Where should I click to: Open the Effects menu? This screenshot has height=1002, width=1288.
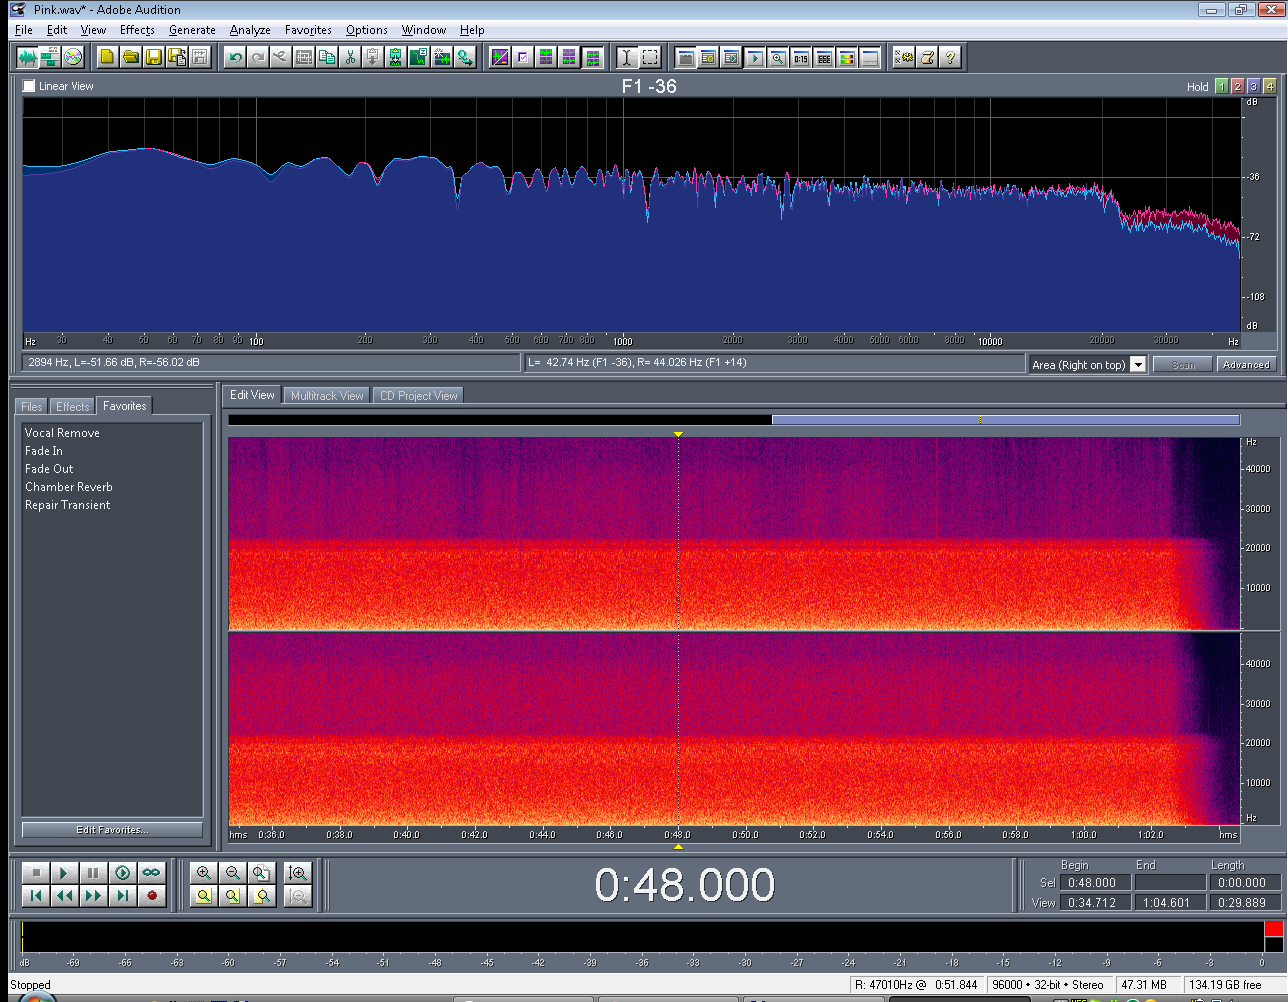click(137, 30)
